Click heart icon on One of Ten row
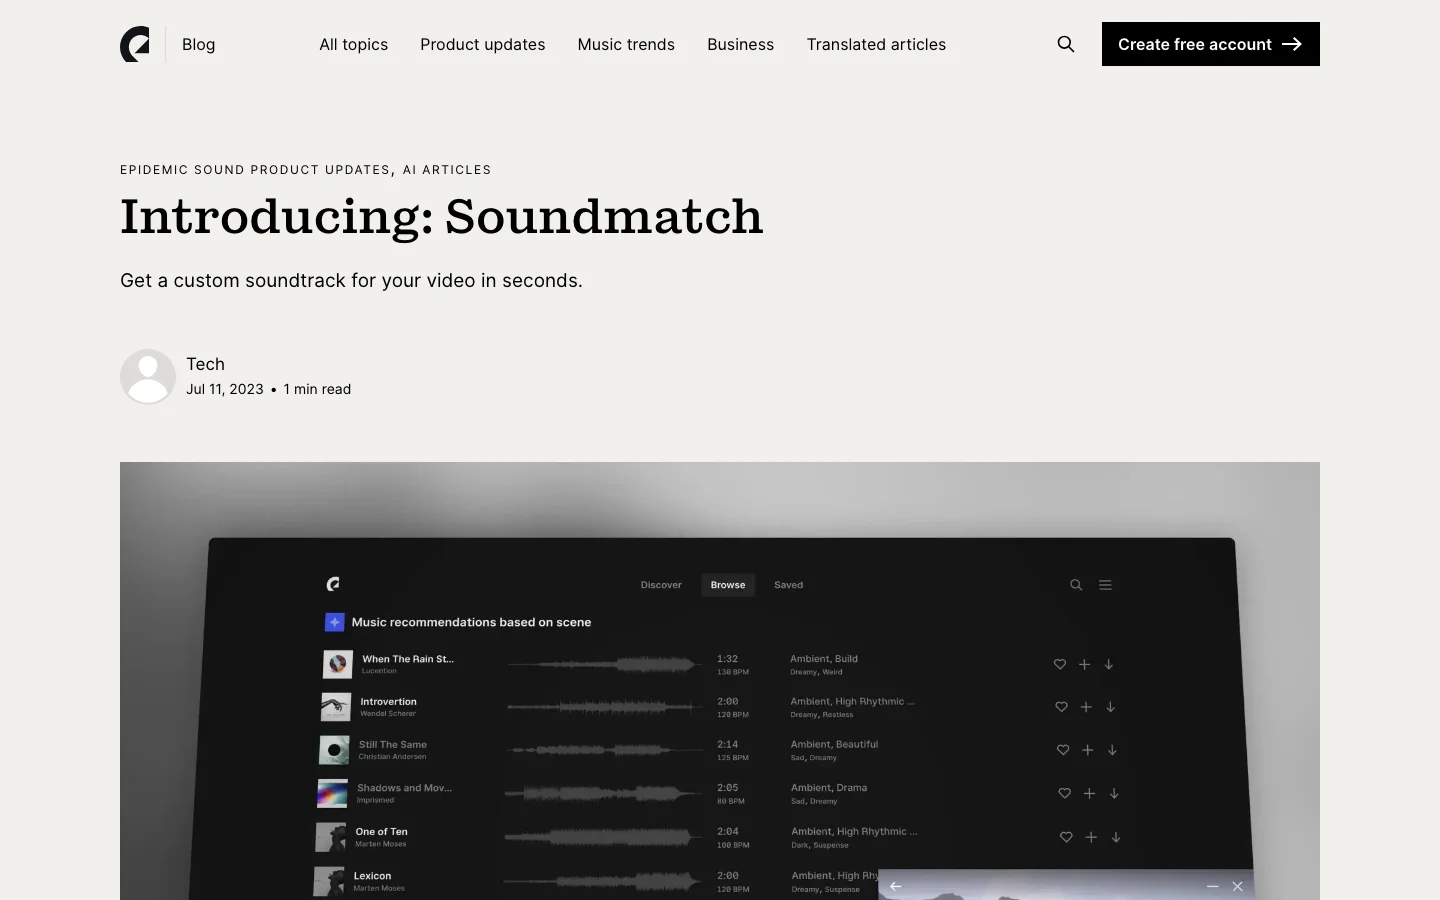The width and height of the screenshot is (1440, 900). (x=1066, y=837)
